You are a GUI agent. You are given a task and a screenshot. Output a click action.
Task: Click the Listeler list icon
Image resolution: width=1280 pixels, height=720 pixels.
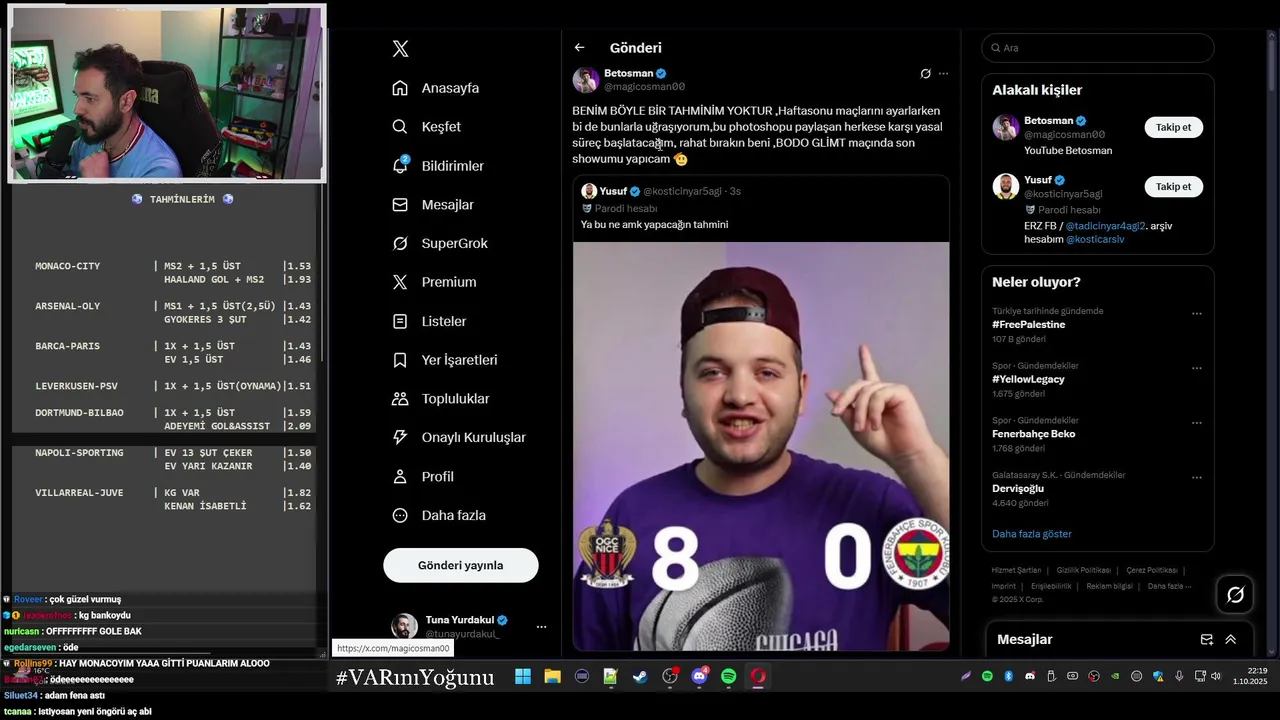click(400, 321)
